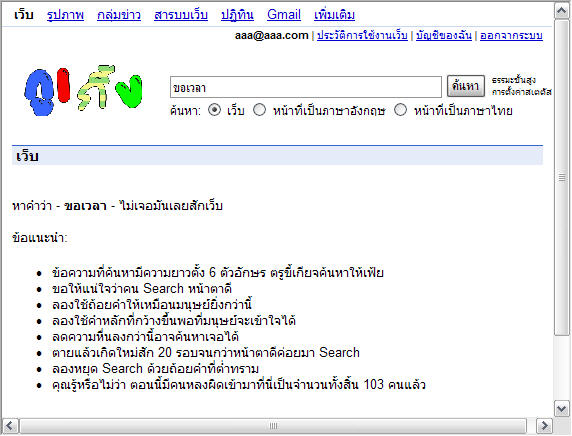Click the horizontal scrollbar left arrow
This screenshot has height=436, width=572.
[x=10, y=425]
